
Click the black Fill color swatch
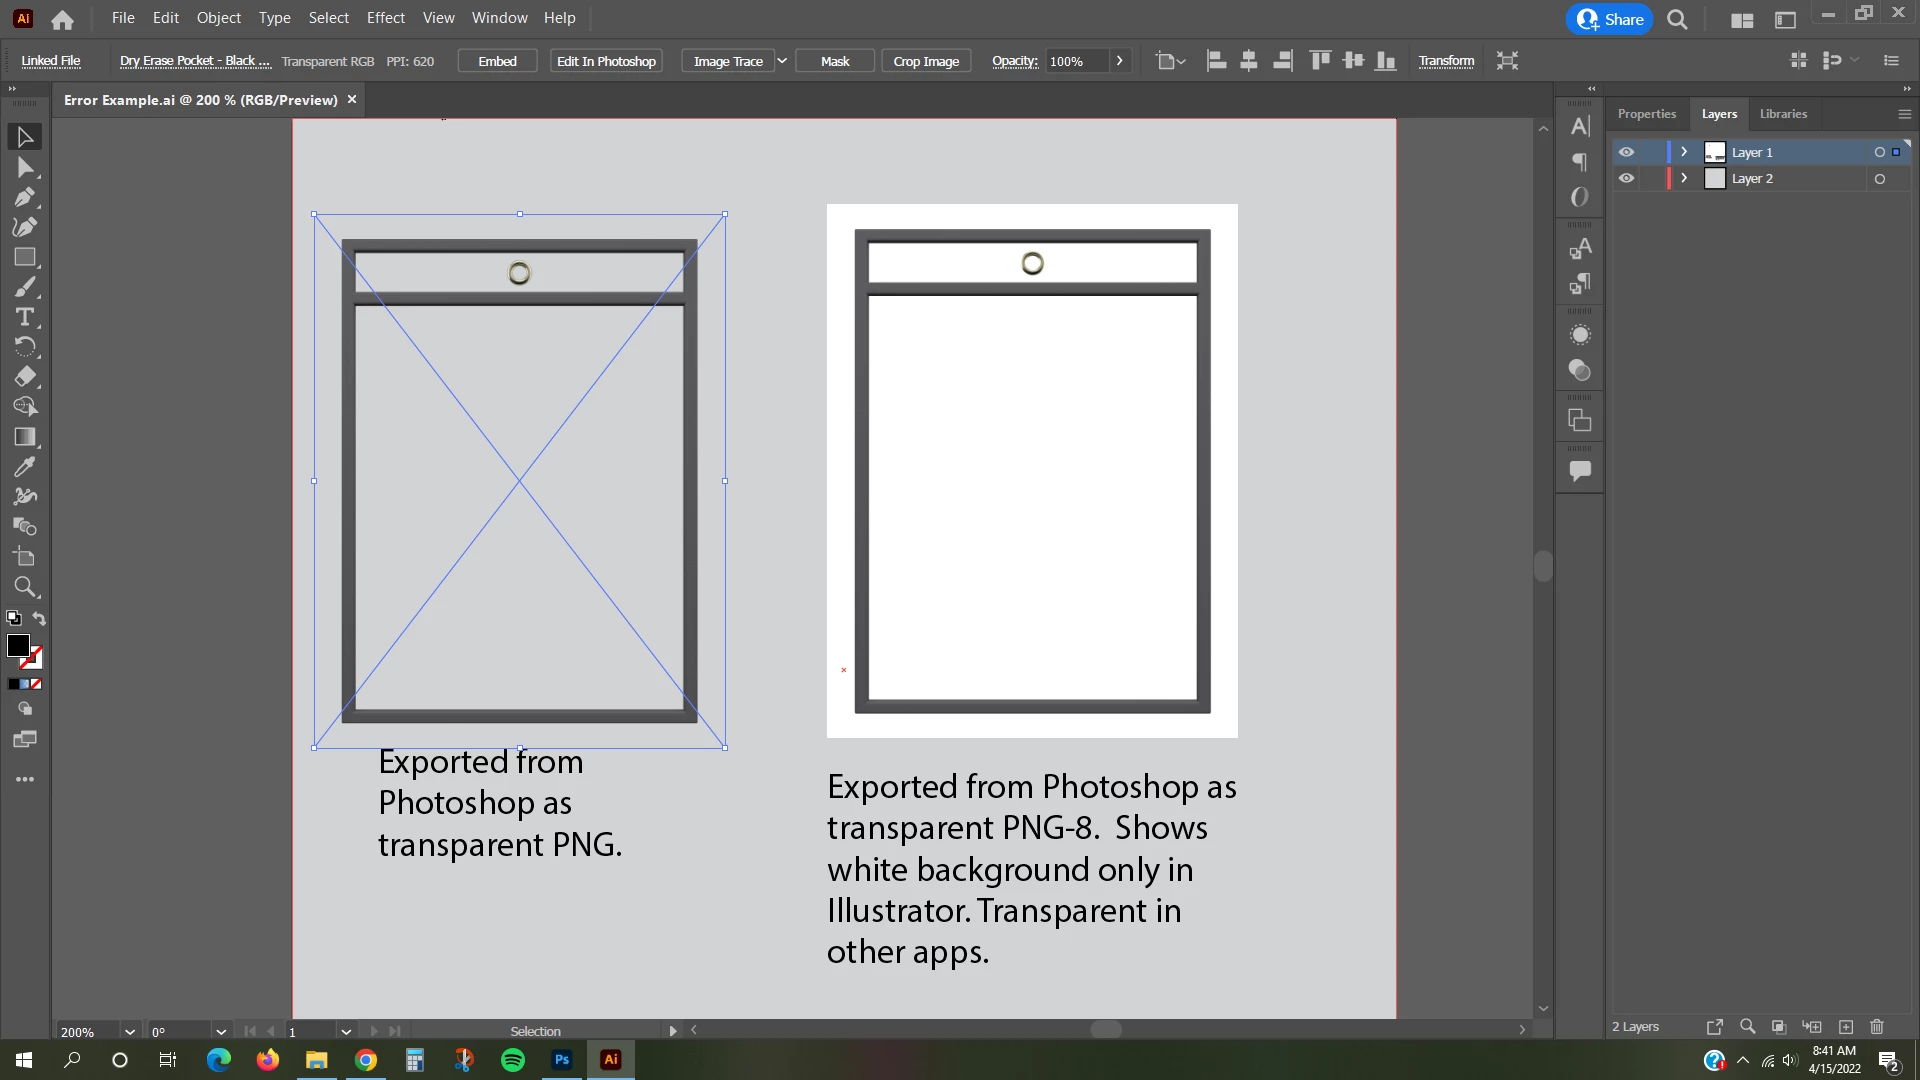[x=18, y=646]
